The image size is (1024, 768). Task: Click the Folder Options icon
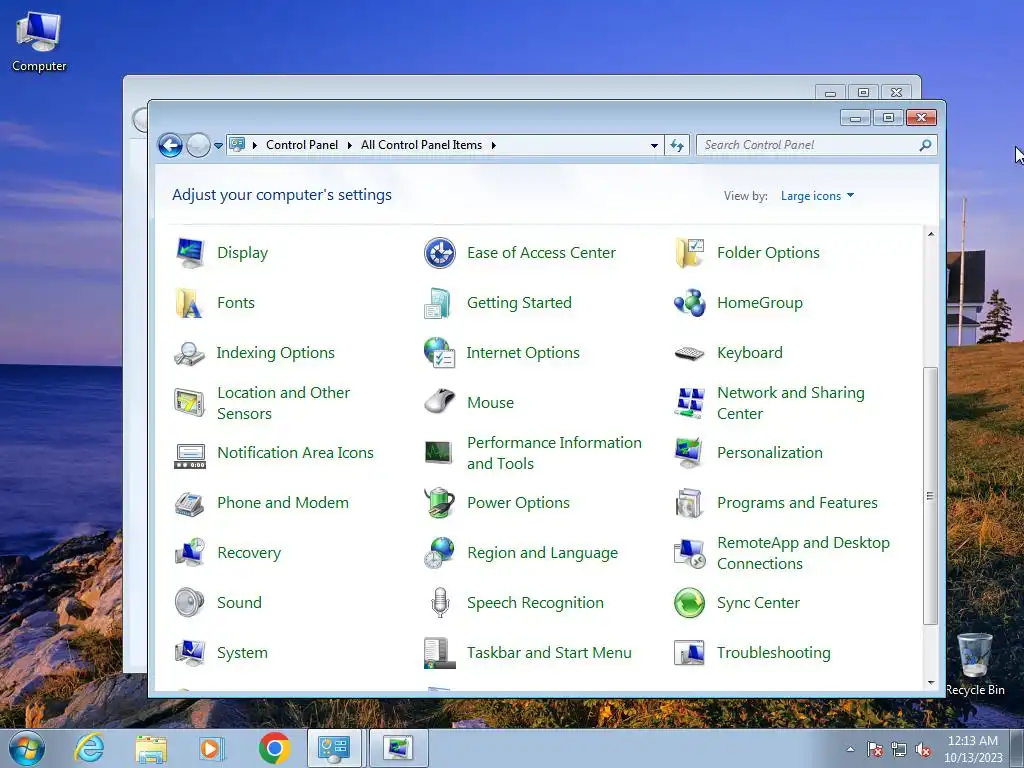690,253
